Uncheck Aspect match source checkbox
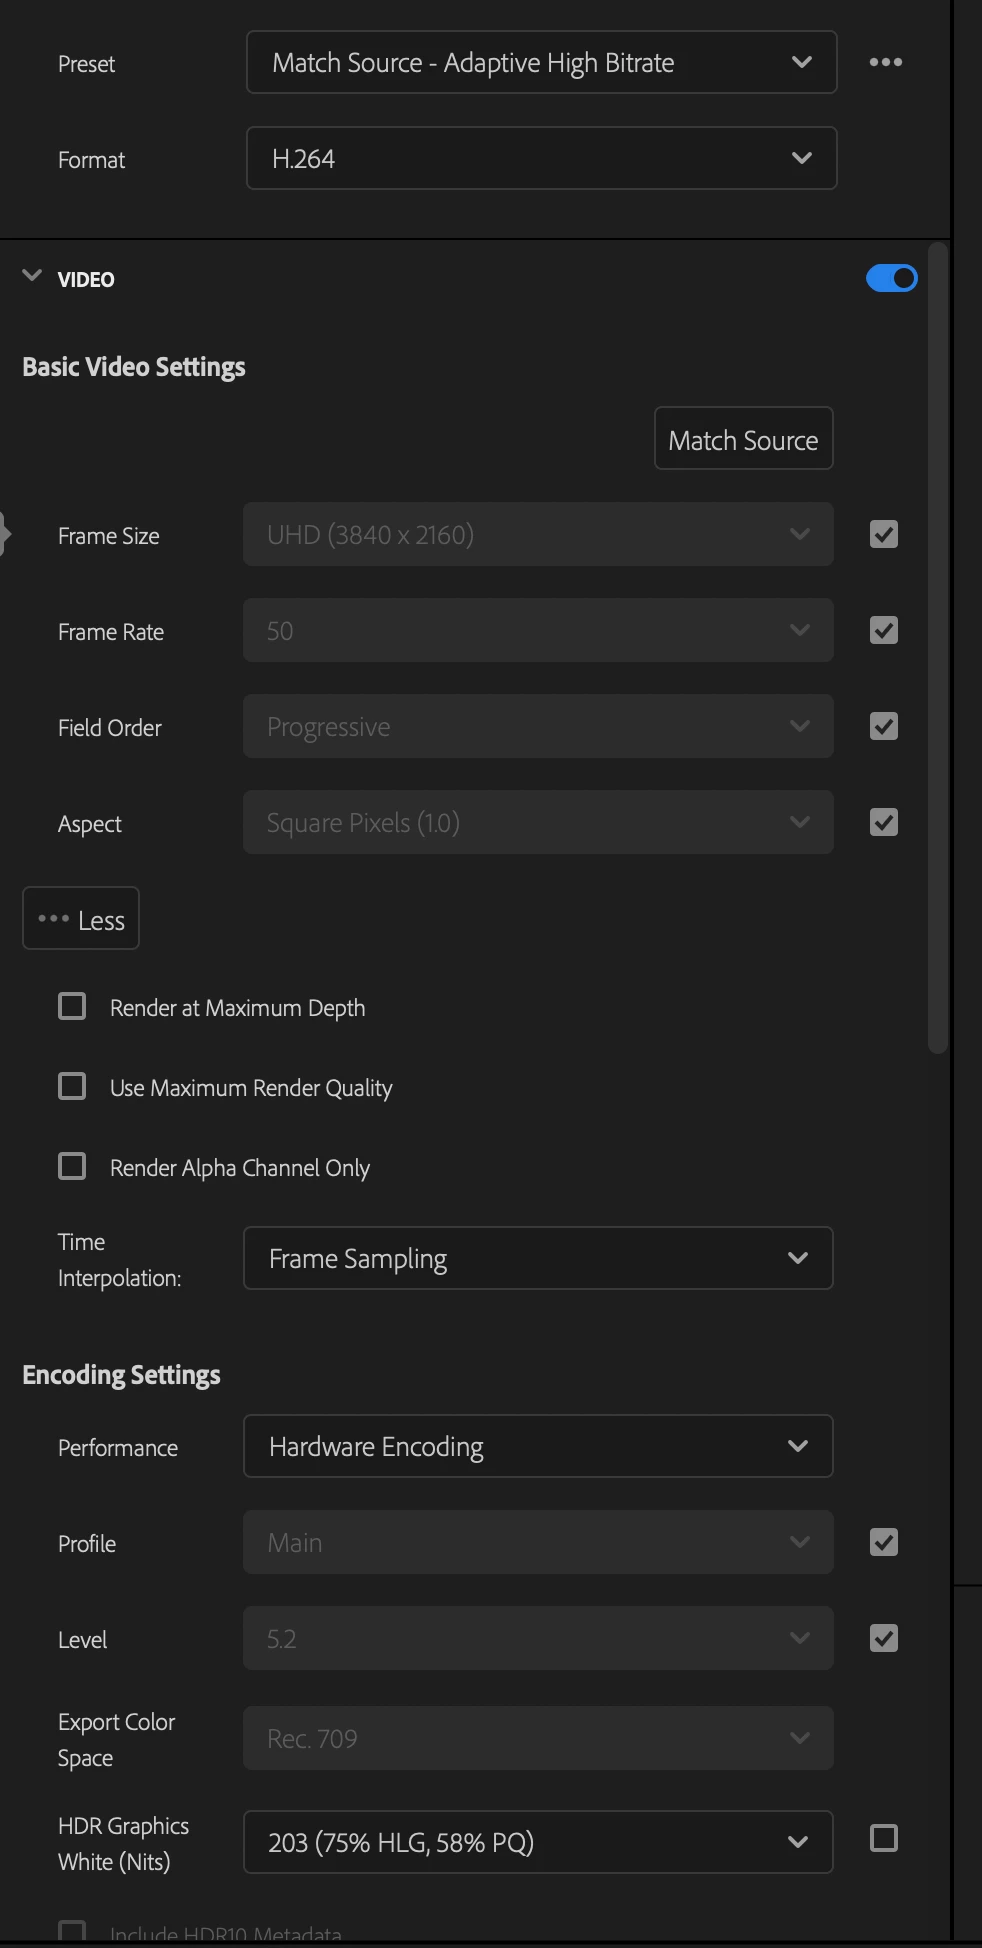982x1948 pixels. [x=884, y=822]
